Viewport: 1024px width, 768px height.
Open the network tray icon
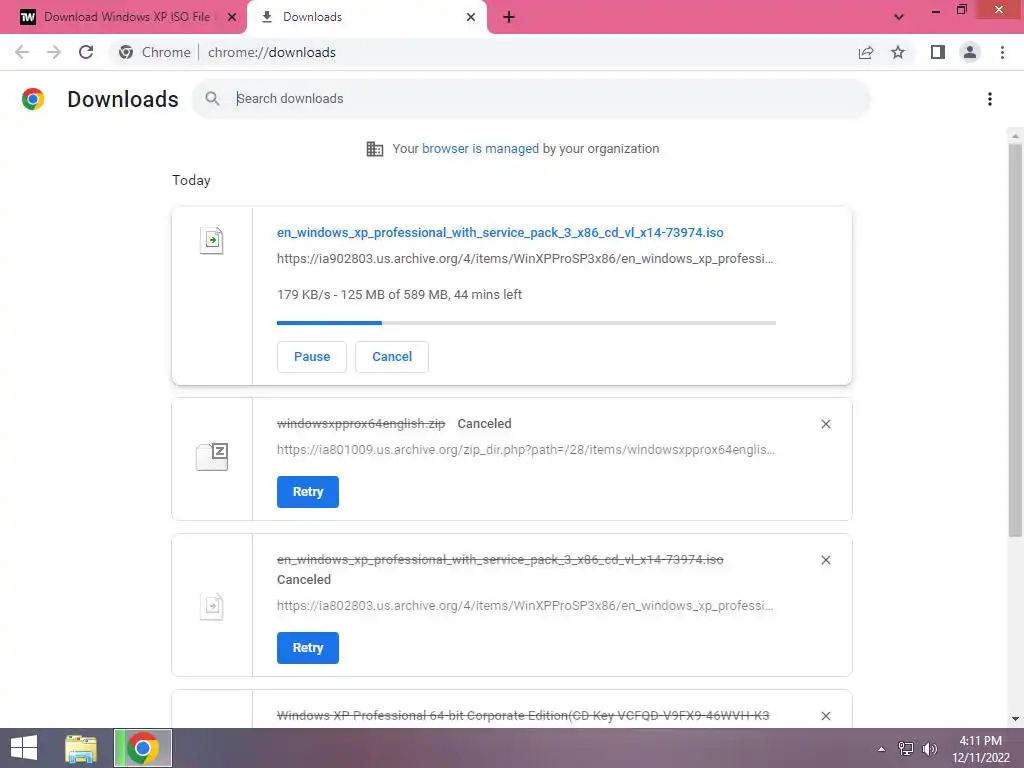(x=906, y=749)
